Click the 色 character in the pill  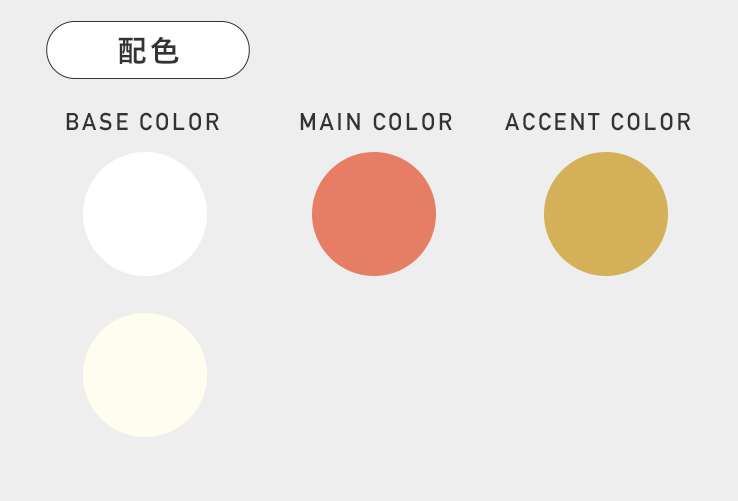pos(165,50)
